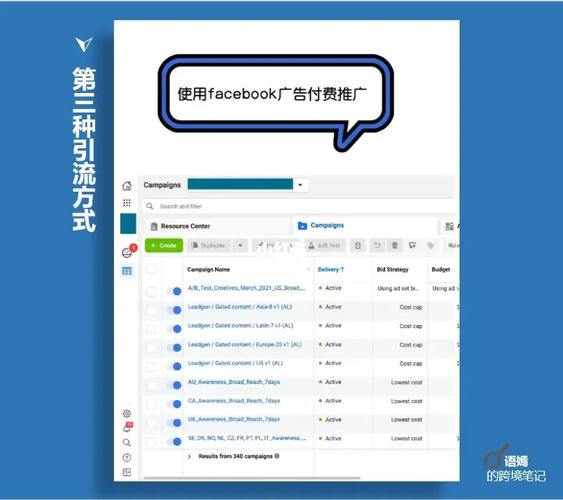Click the A/B Test flask icon

[x=311, y=246]
